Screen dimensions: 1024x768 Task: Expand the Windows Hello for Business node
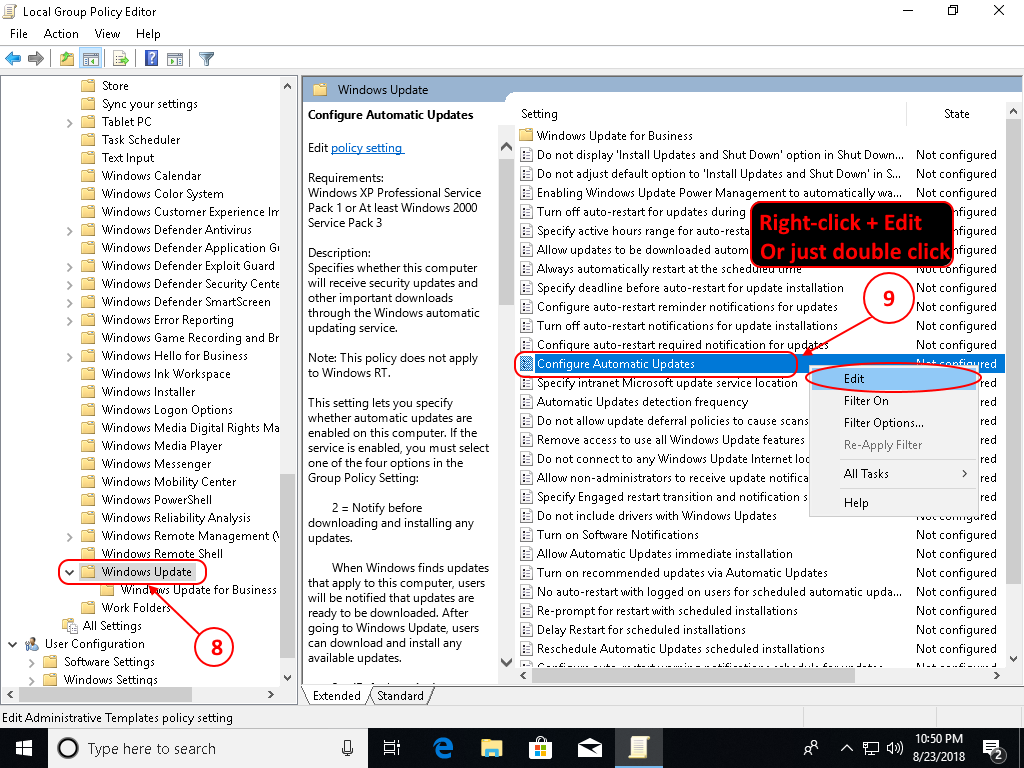[69, 357]
